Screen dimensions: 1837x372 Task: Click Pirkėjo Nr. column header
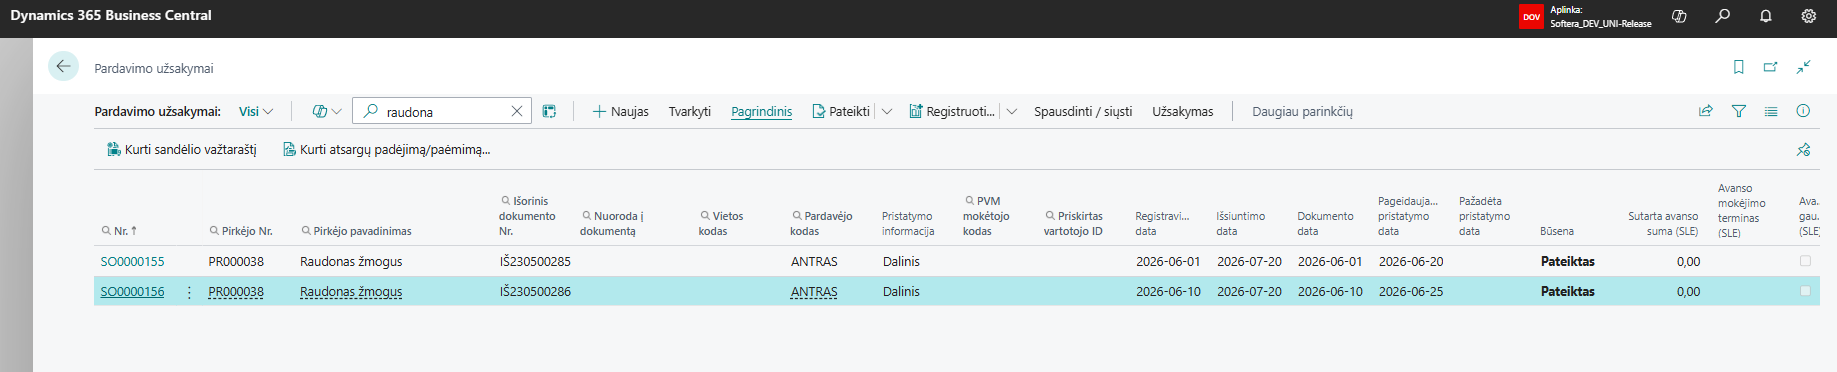coord(240,231)
